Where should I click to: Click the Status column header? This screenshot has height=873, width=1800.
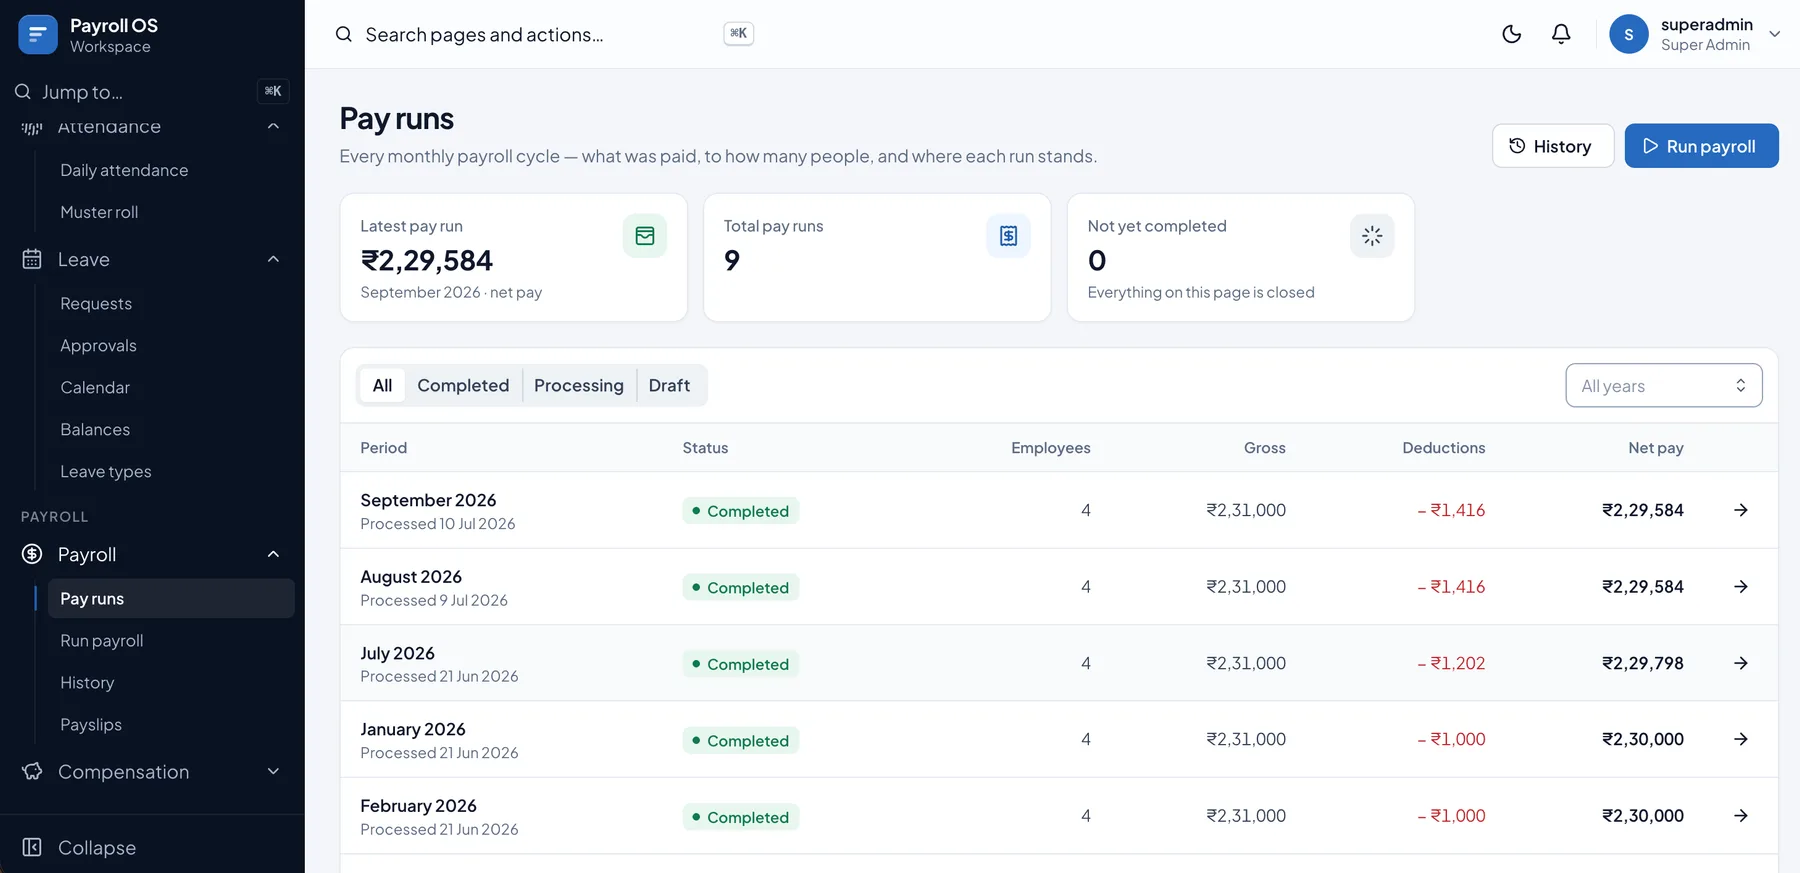(x=705, y=448)
